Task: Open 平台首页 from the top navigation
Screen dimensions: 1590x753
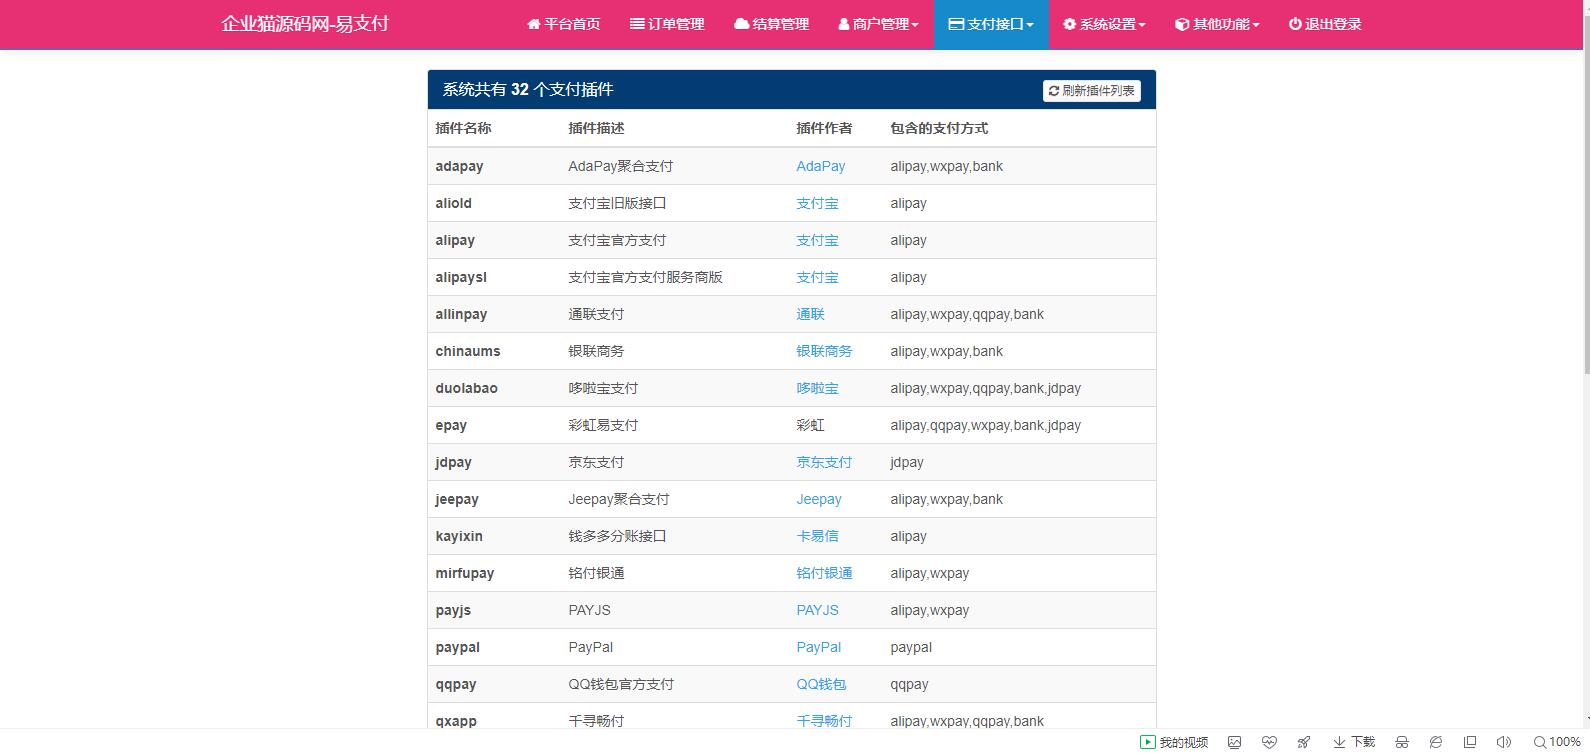Action: (x=564, y=24)
